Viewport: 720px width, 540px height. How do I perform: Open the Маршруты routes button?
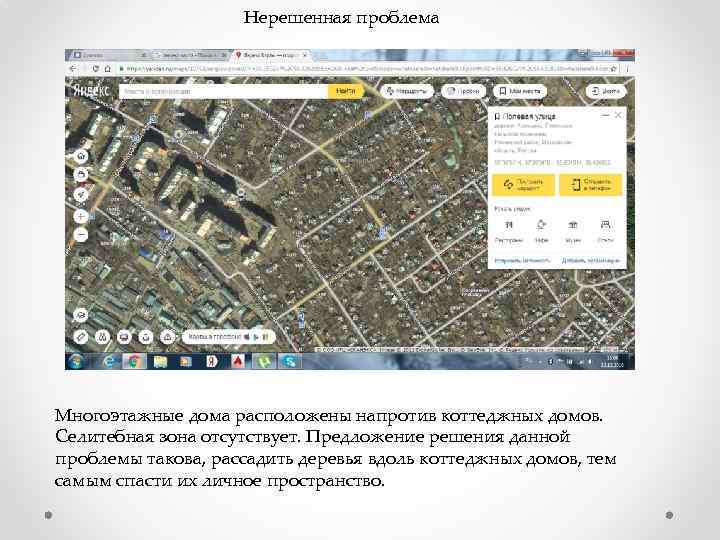click(407, 91)
